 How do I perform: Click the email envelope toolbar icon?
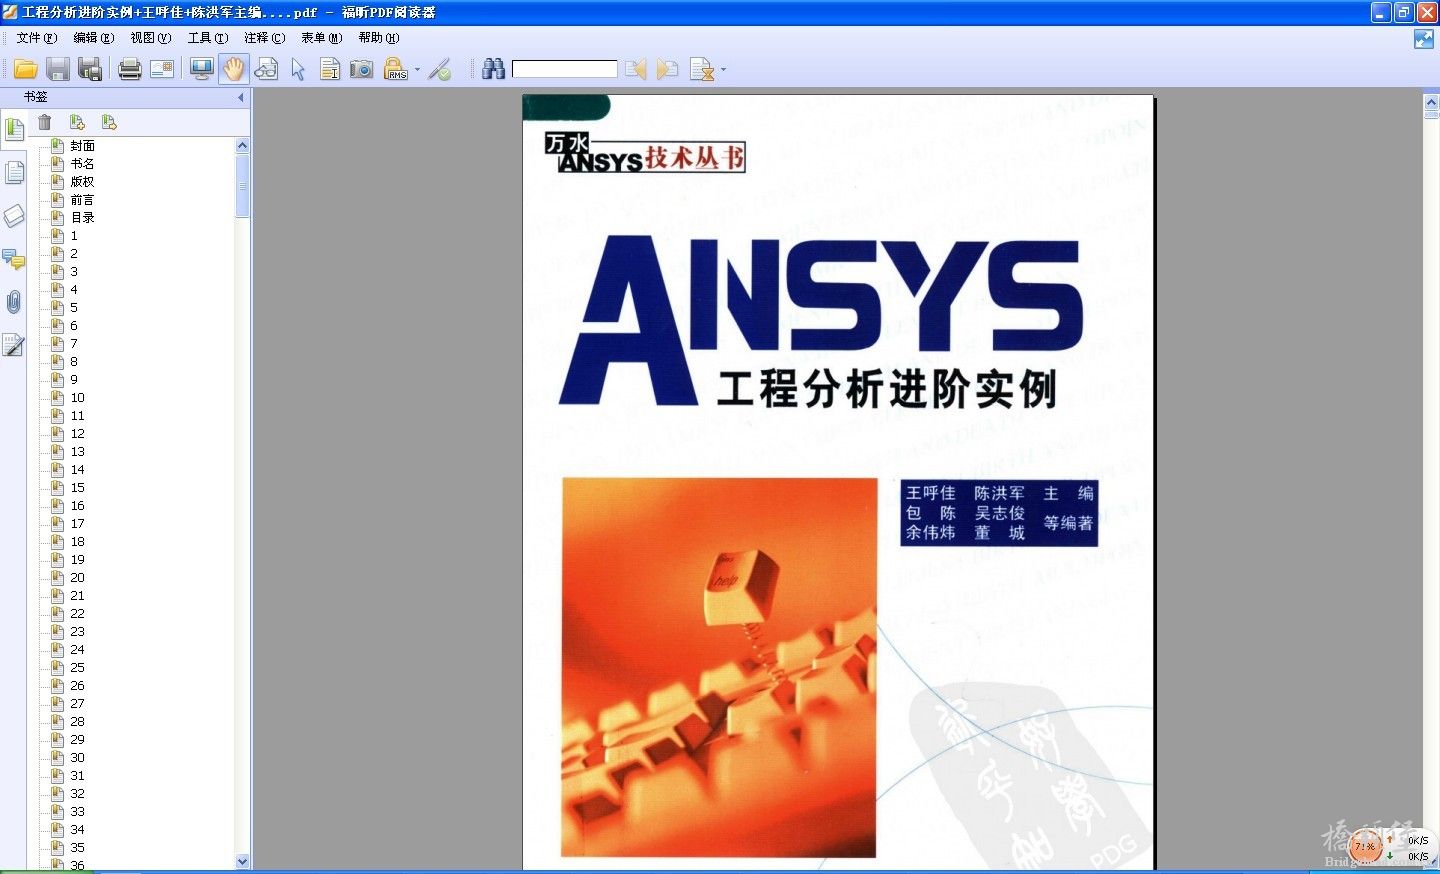point(162,69)
